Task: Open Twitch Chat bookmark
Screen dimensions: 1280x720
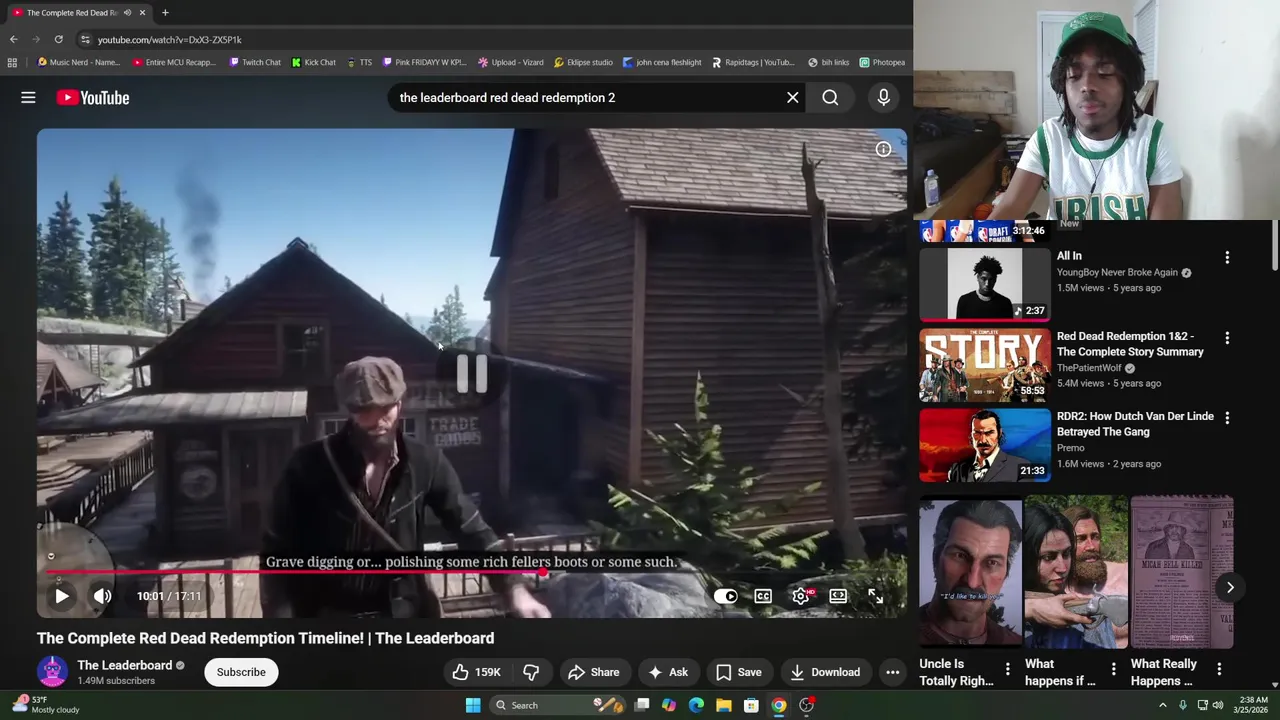Action: click(255, 62)
